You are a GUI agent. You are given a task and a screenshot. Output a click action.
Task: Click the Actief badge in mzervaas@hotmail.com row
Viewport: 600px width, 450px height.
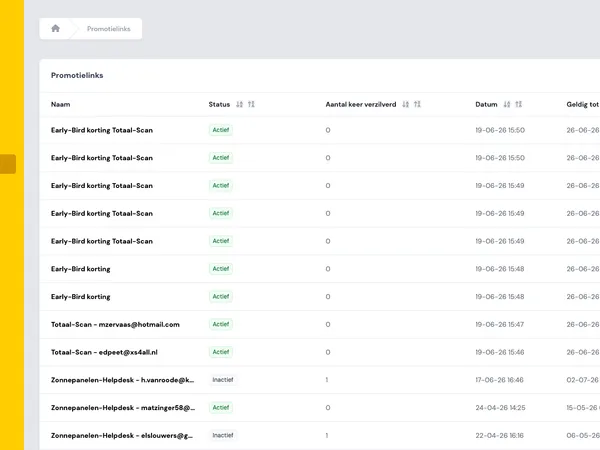[221, 324]
